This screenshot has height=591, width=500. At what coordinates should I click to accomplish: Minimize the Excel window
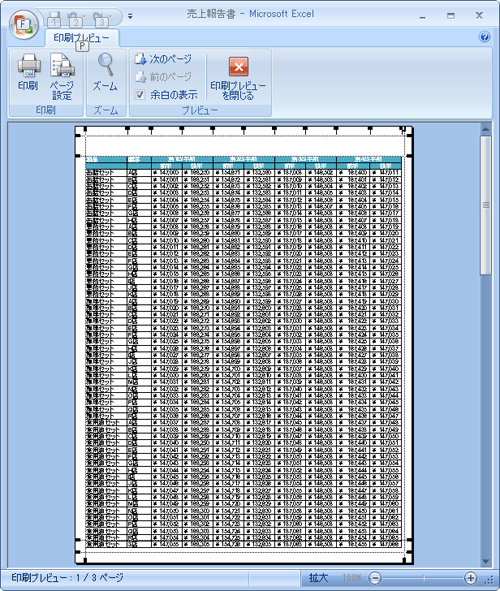422,17
